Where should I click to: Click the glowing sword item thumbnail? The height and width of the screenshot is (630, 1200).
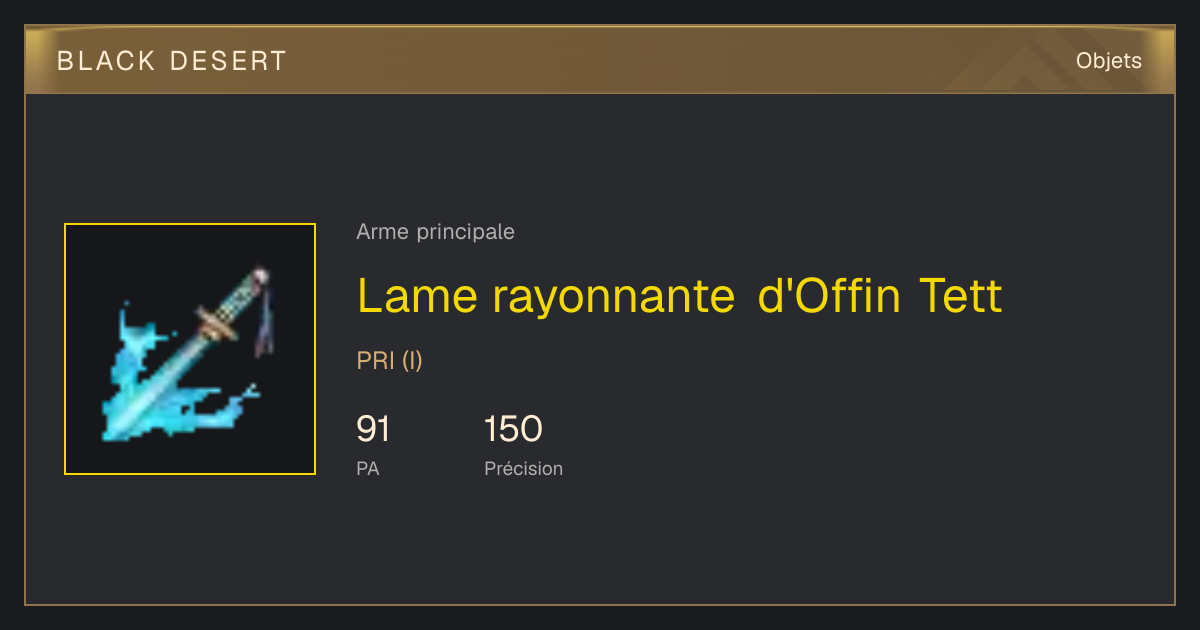pyautogui.click(x=190, y=349)
